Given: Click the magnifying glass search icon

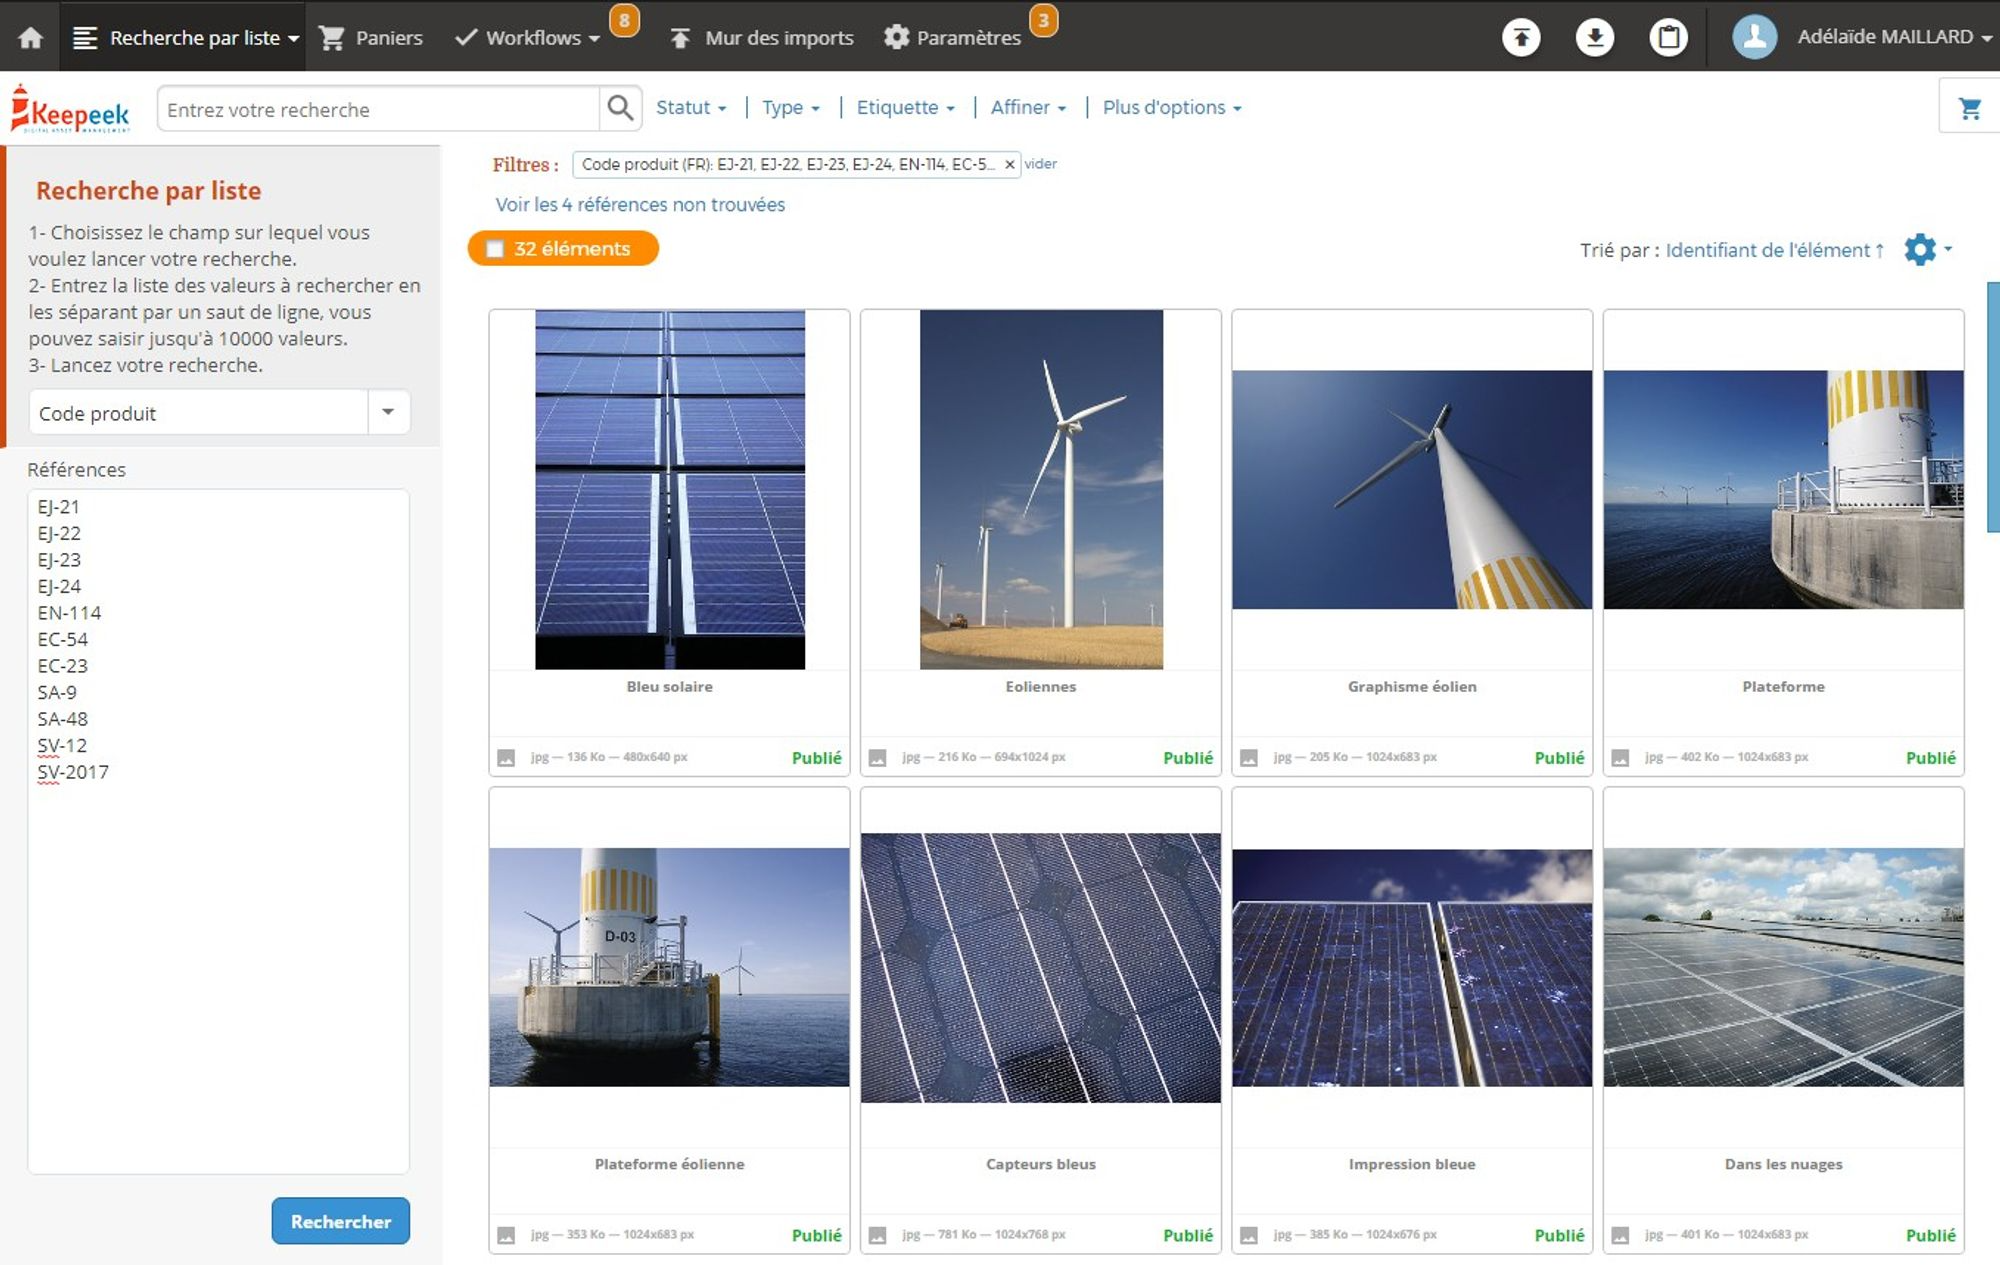Looking at the screenshot, I should (620, 108).
